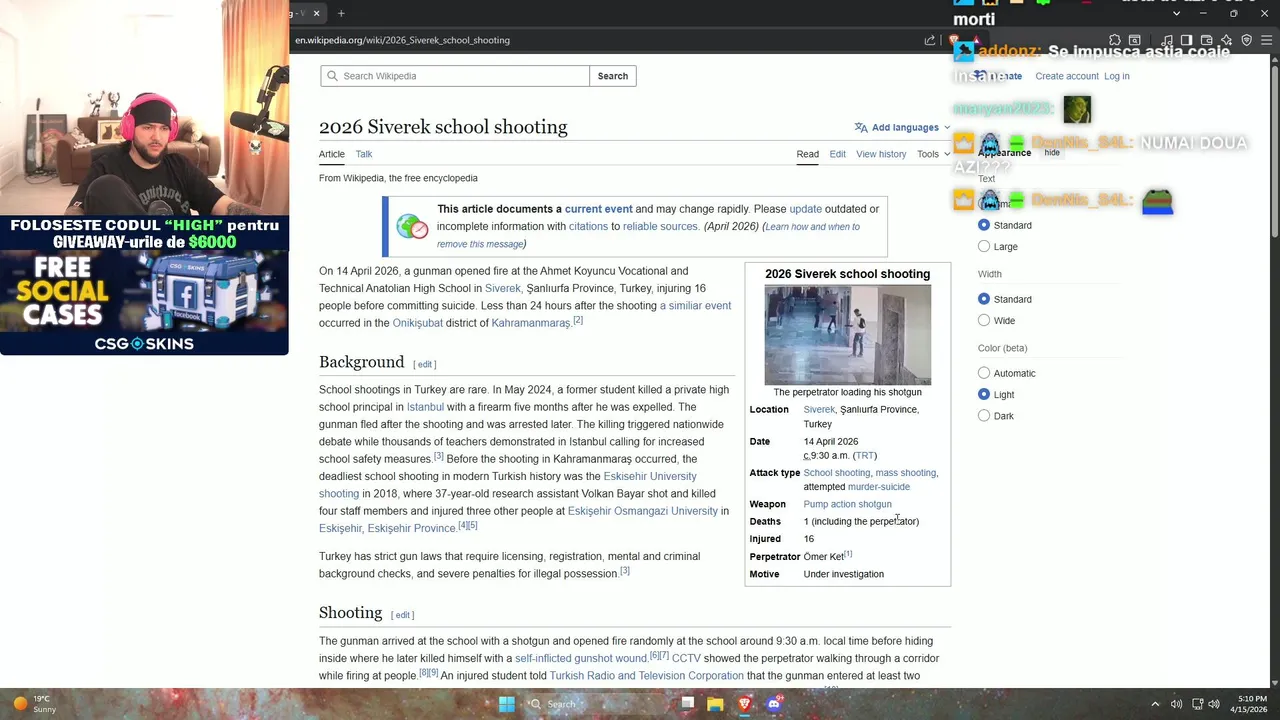Screen dimensions: 1280x720
Task: Click the Create account link
Action: click(1067, 76)
